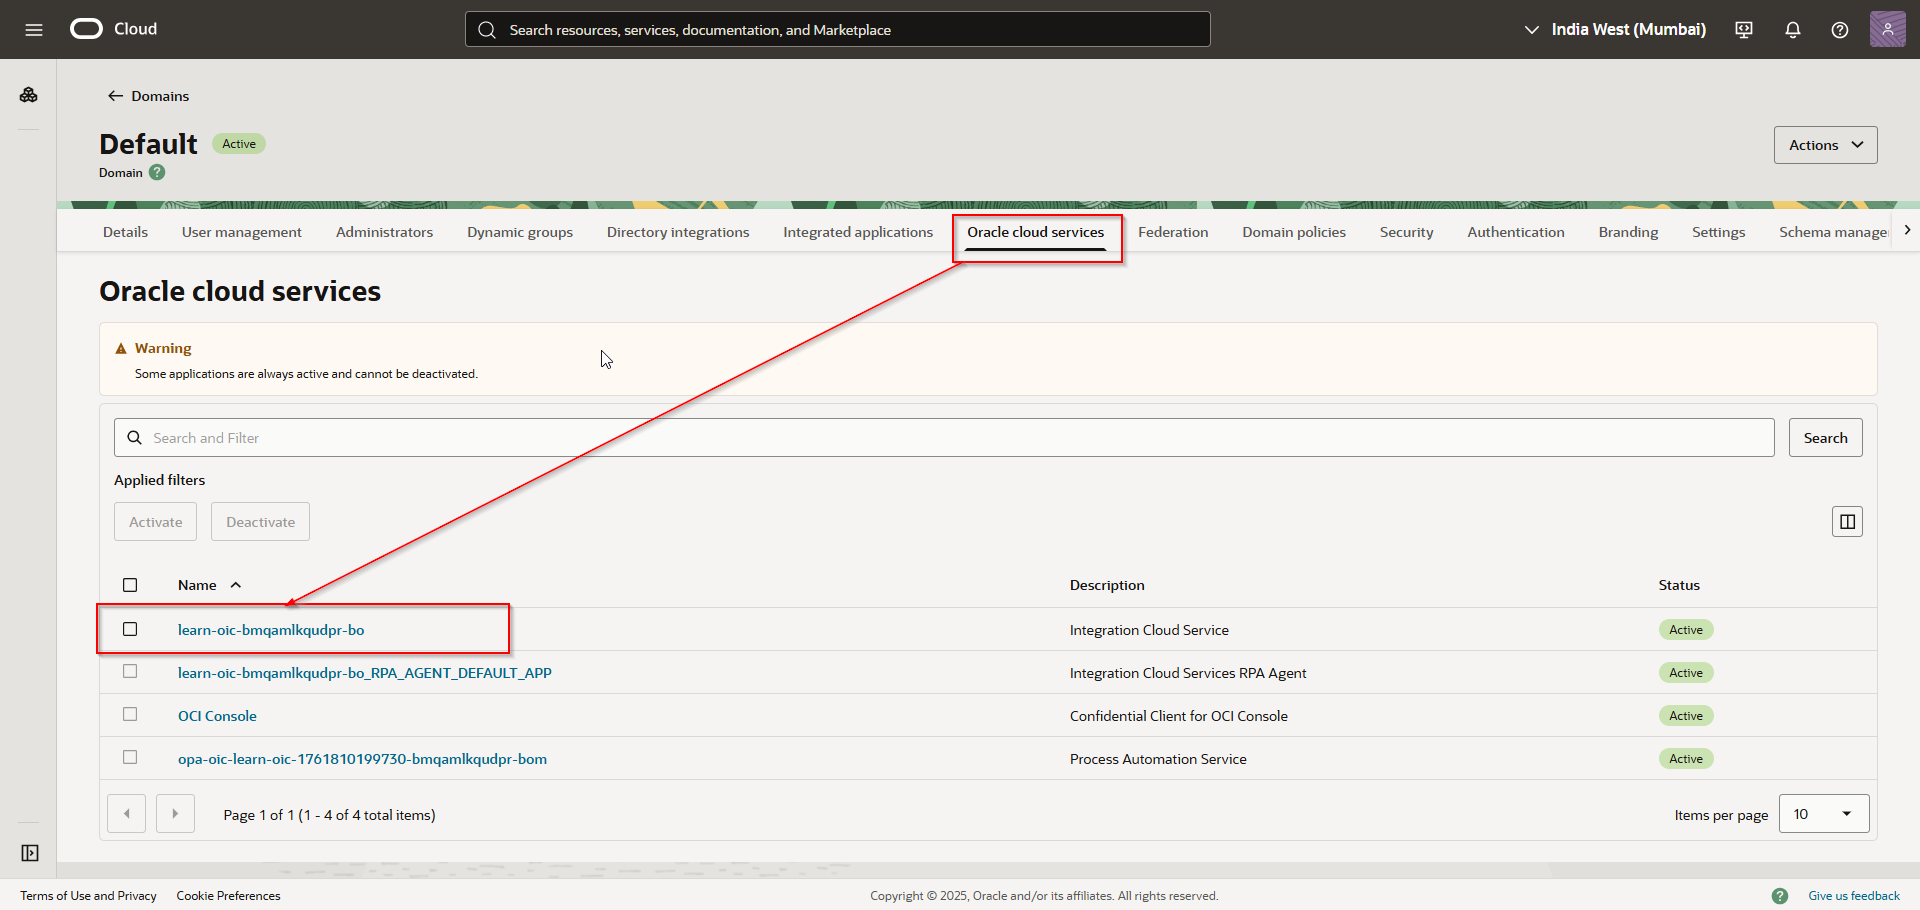Check the select-all checkbox in table header
Image resolution: width=1920 pixels, height=910 pixels.
click(x=130, y=585)
